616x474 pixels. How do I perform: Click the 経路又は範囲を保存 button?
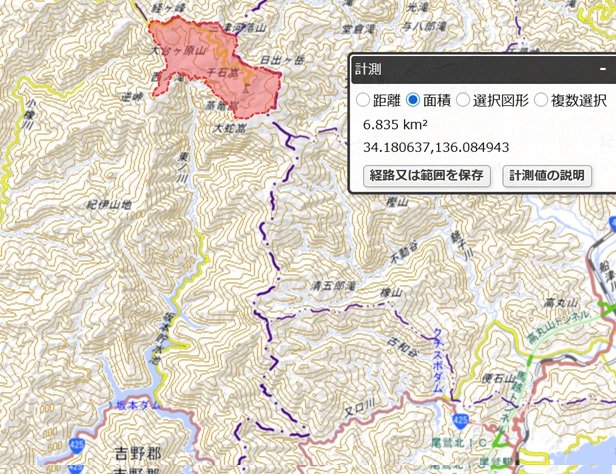(427, 176)
